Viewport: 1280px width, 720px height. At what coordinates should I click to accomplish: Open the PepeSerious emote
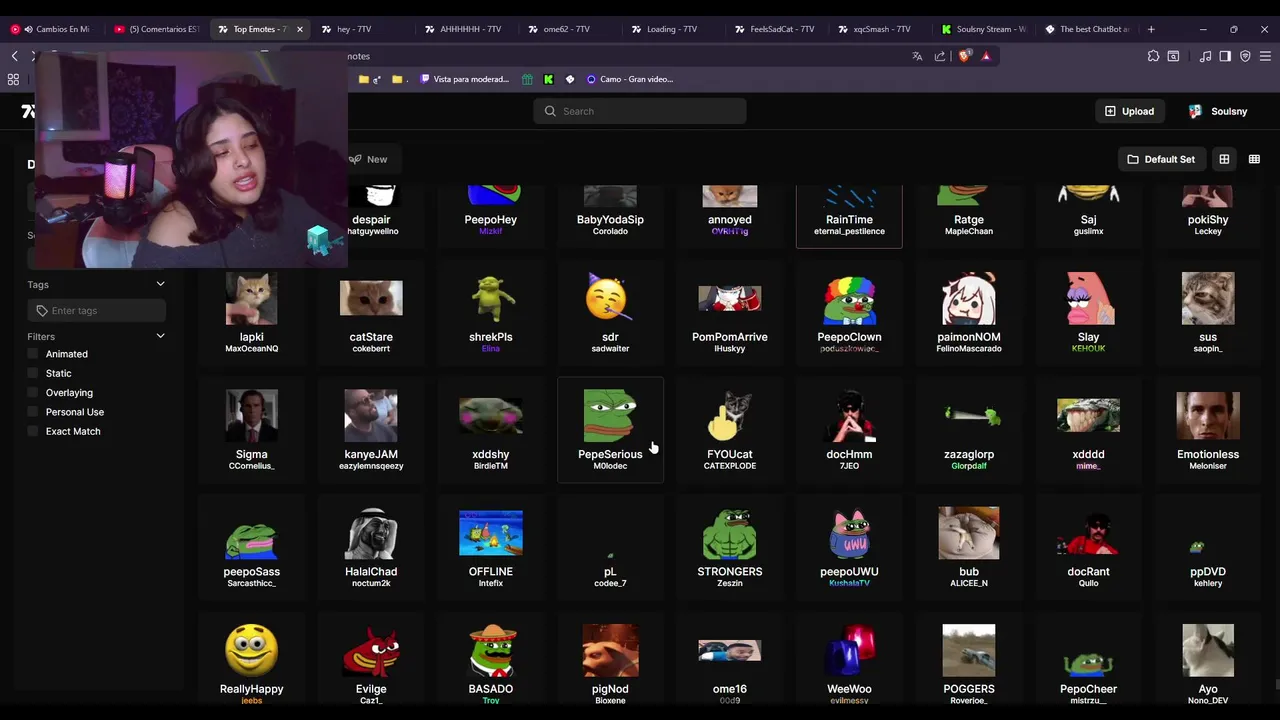(610, 430)
